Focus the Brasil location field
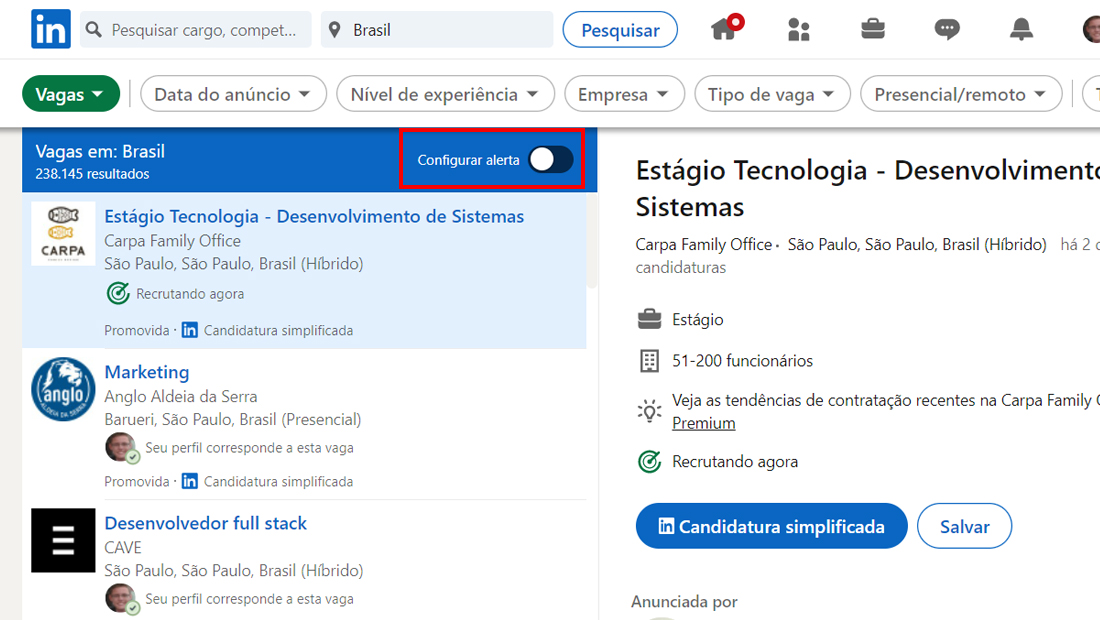Image resolution: width=1100 pixels, height=620 pixels. 437,29
